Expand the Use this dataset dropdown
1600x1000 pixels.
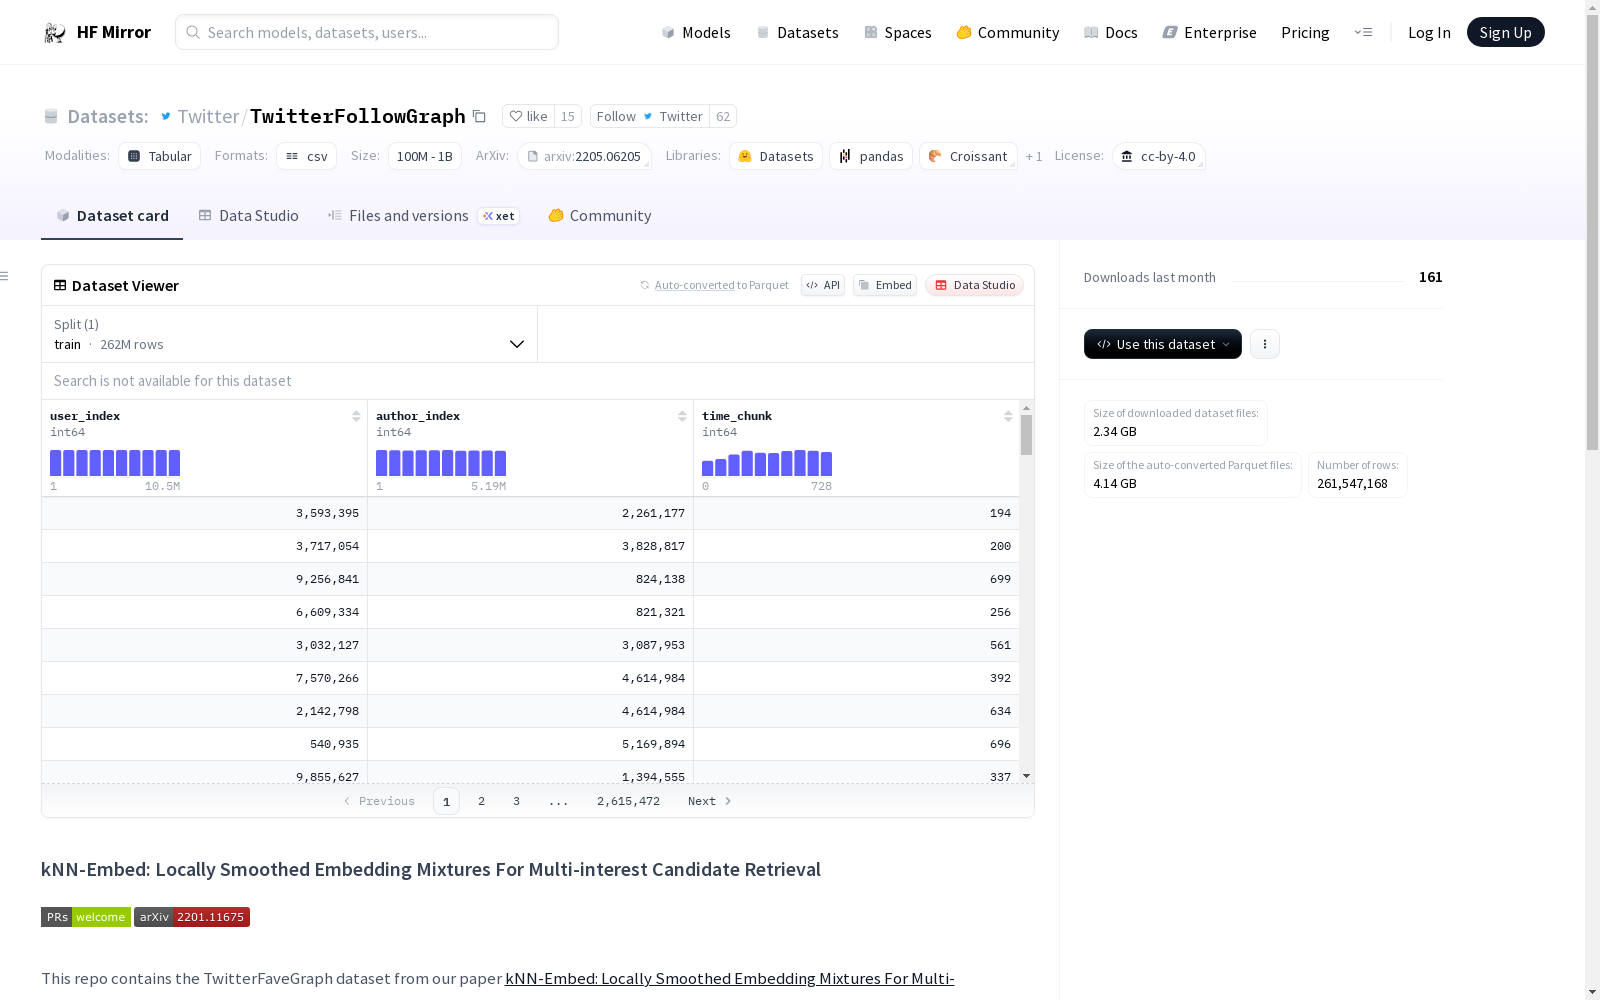(x=1163, y=344)
